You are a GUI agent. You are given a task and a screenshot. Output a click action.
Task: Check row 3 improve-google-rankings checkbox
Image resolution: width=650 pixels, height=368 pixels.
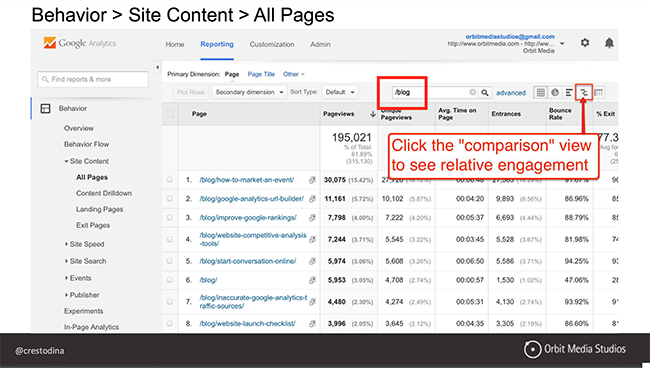(170, 218)
